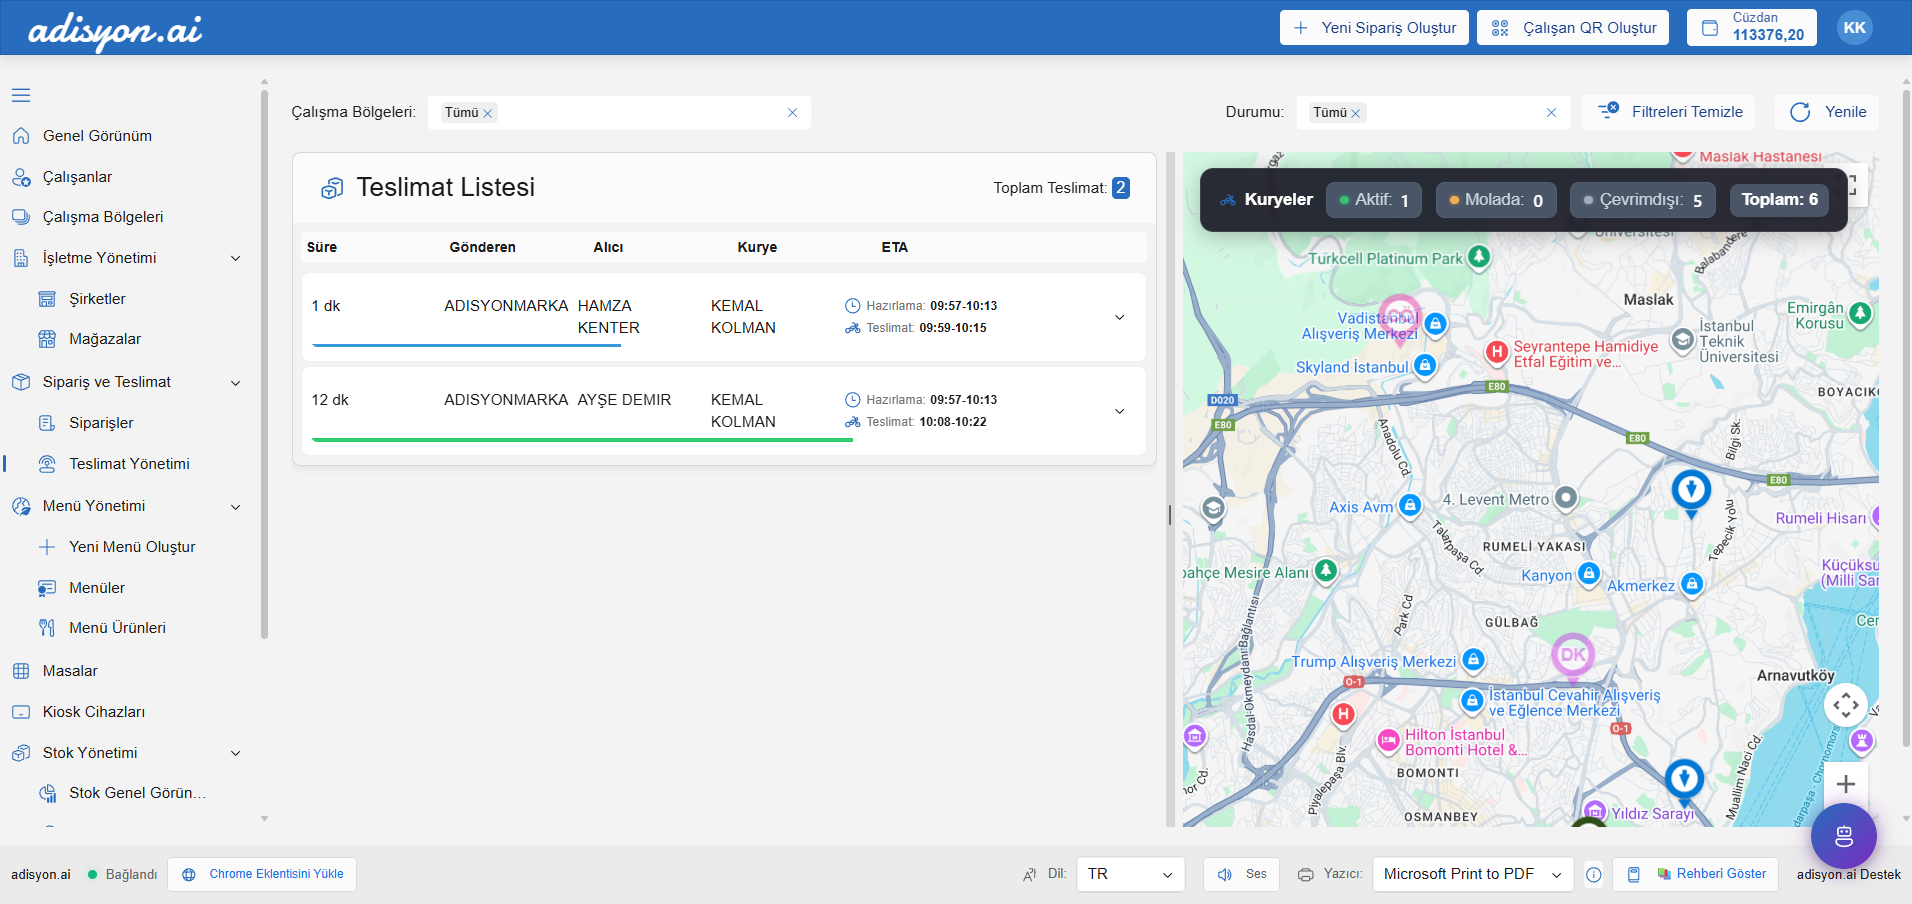Zoom in the map with plus icon
Image resolution: width=1912 pixels, height=904 pixels.
tap(1846, 784)
